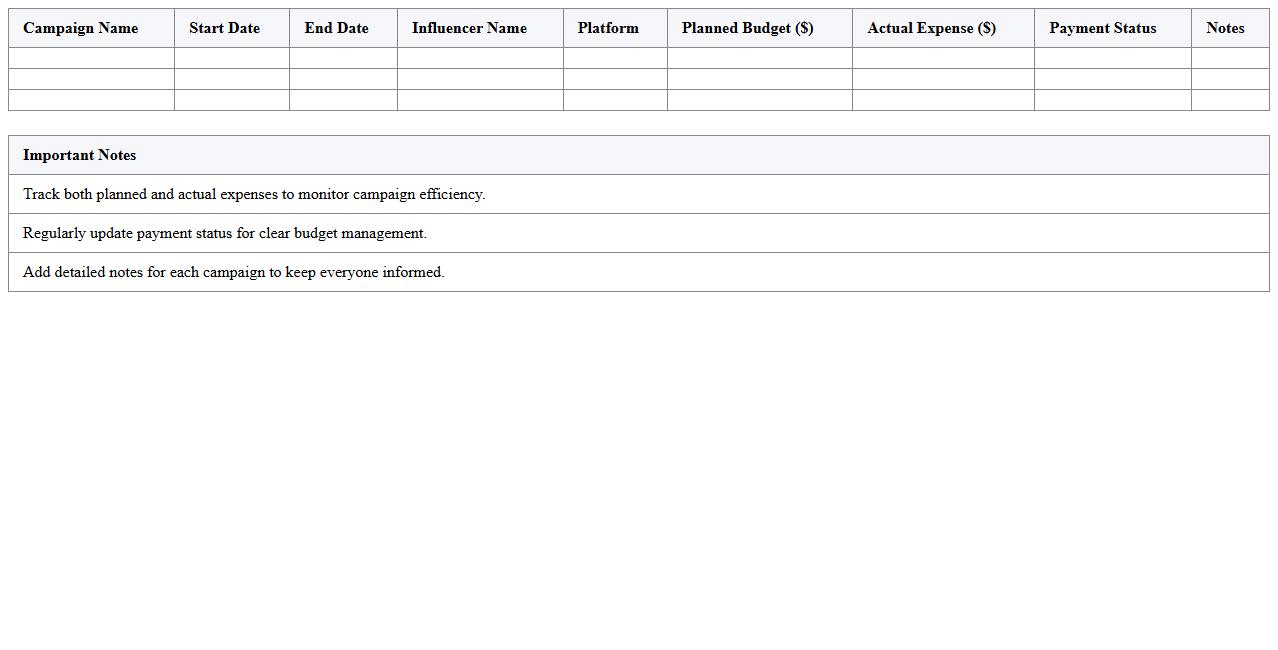The image size is (1278, 650).
Task: Click the End Date column header
Action: (x=336, y=28)
